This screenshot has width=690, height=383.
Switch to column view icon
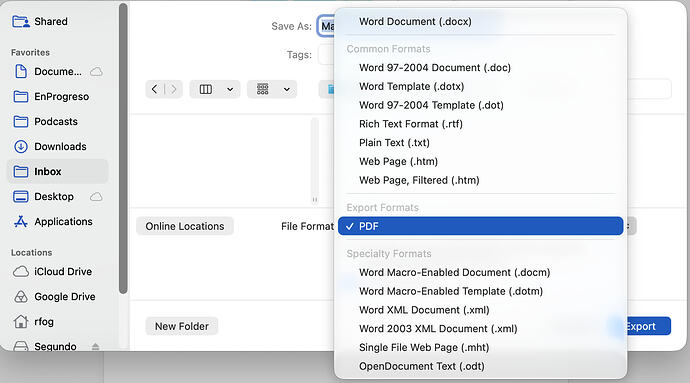(206, 89)
